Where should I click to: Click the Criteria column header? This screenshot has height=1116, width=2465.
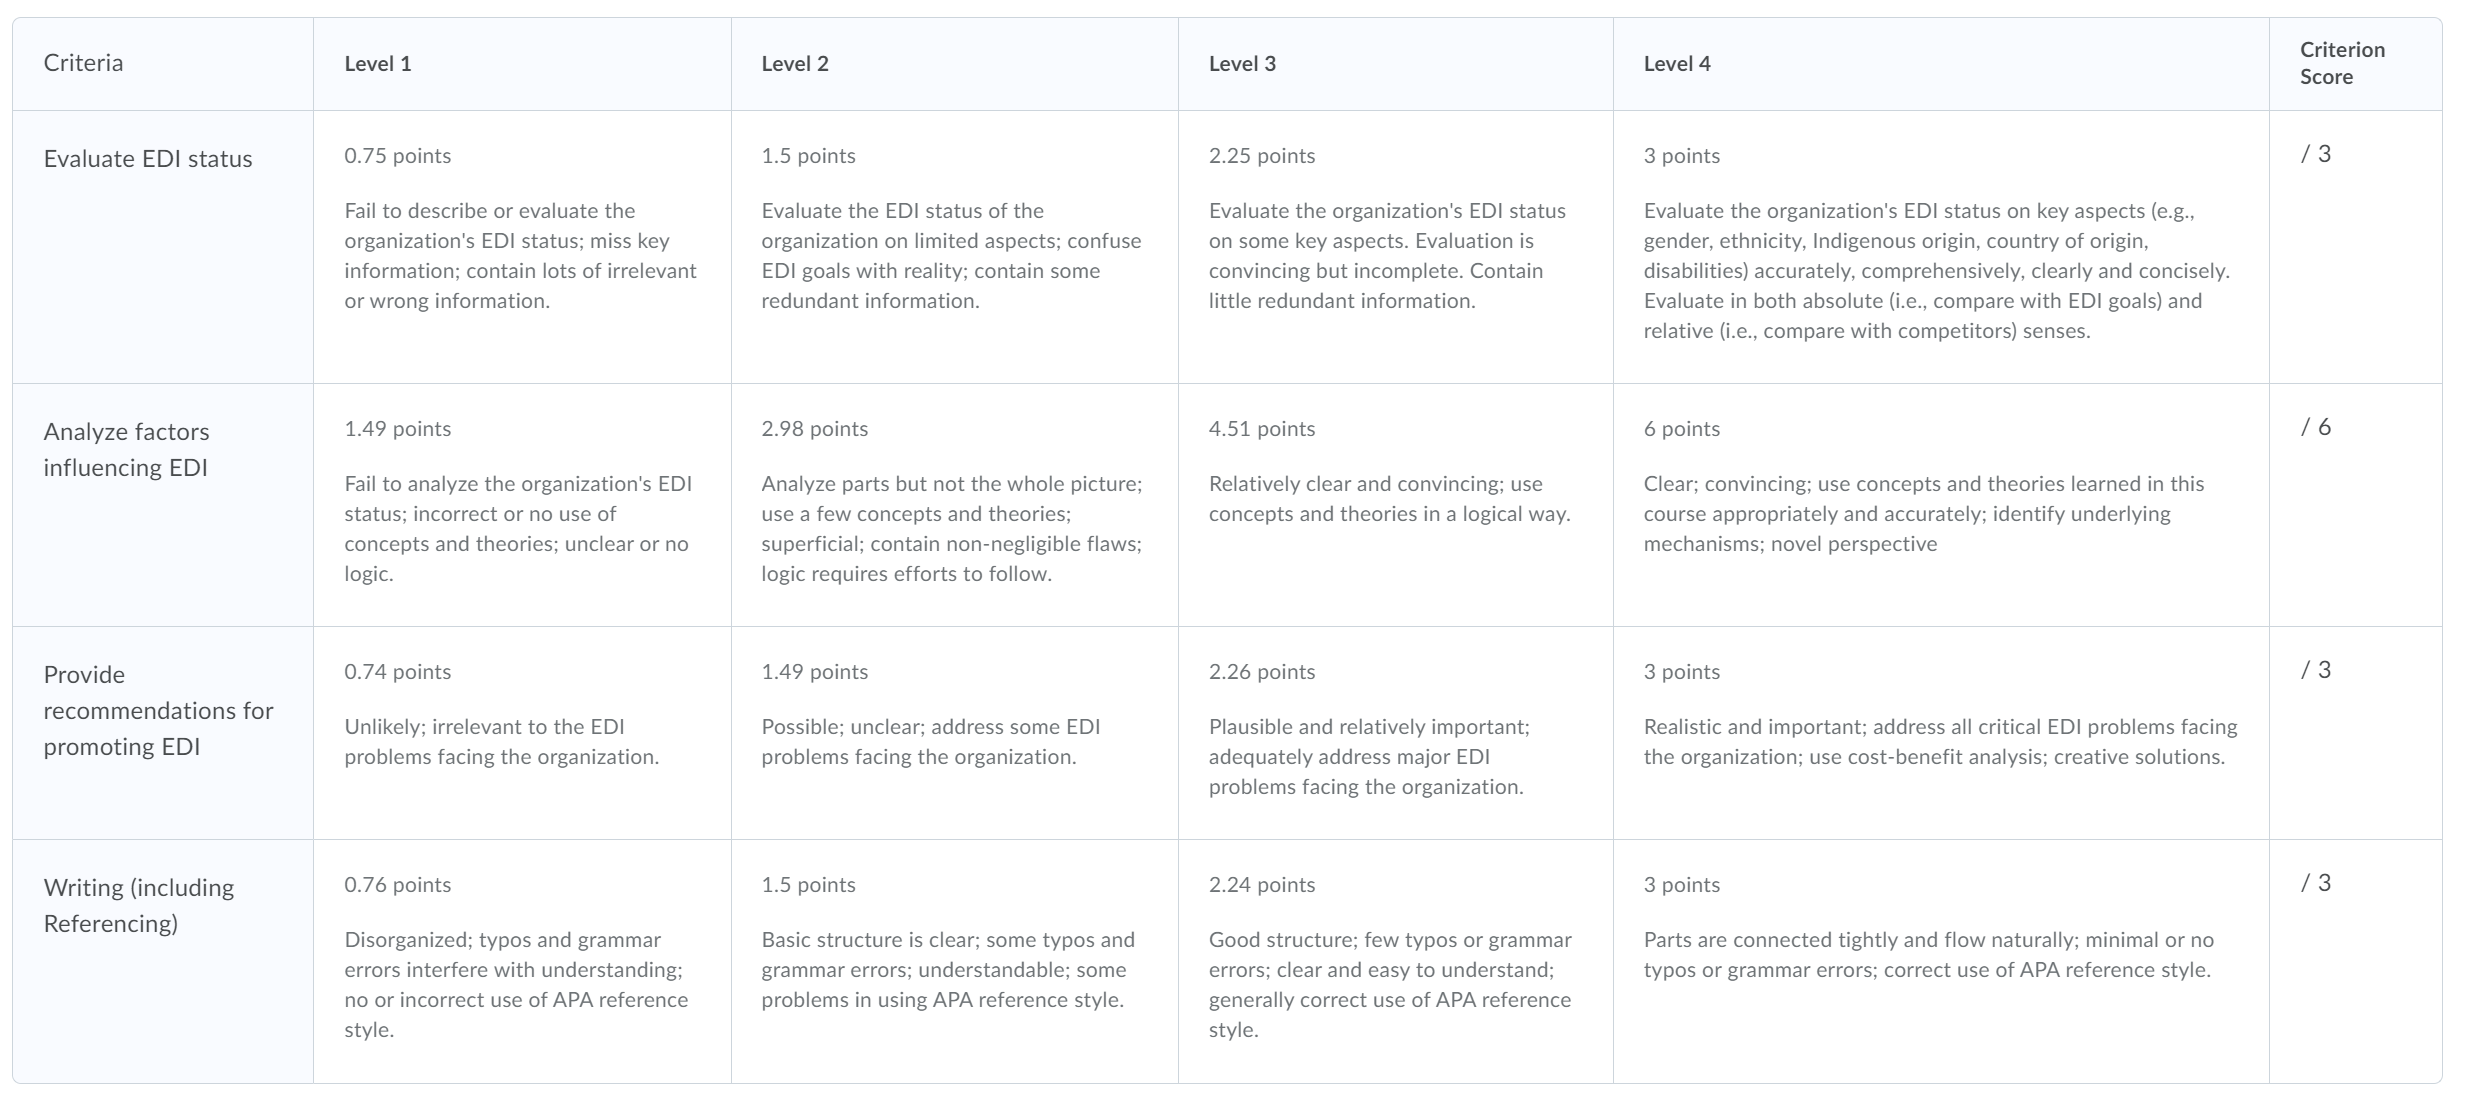click(x=83, y=63)
